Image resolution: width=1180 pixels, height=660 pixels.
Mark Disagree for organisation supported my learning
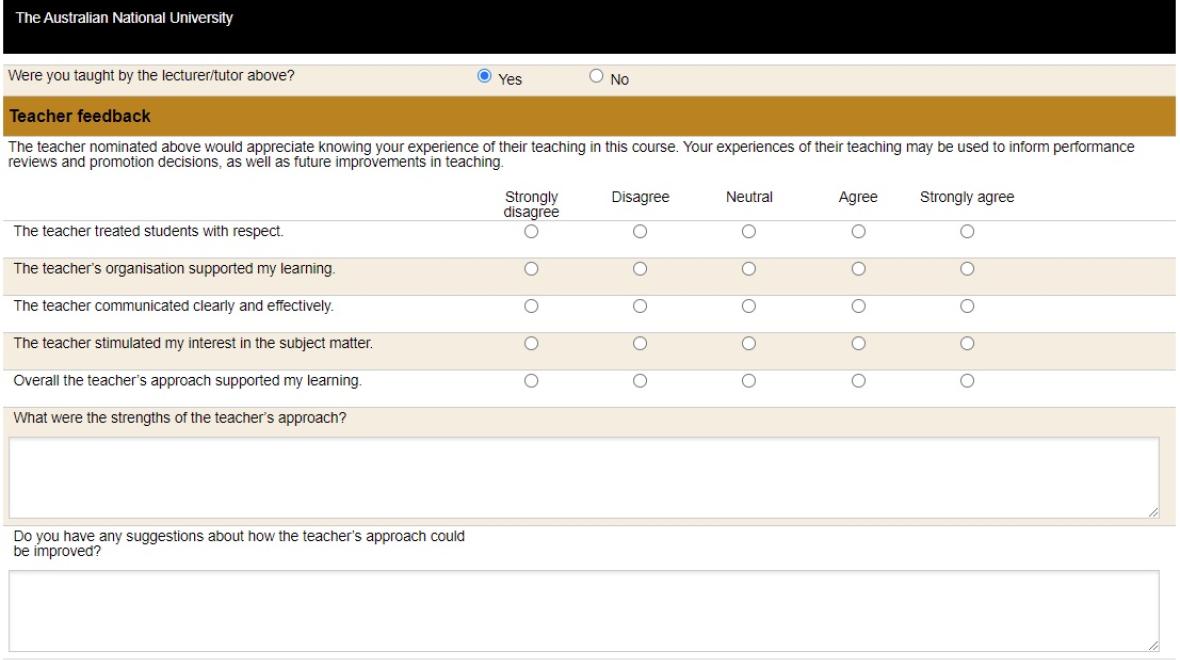[x=640, y=269]
